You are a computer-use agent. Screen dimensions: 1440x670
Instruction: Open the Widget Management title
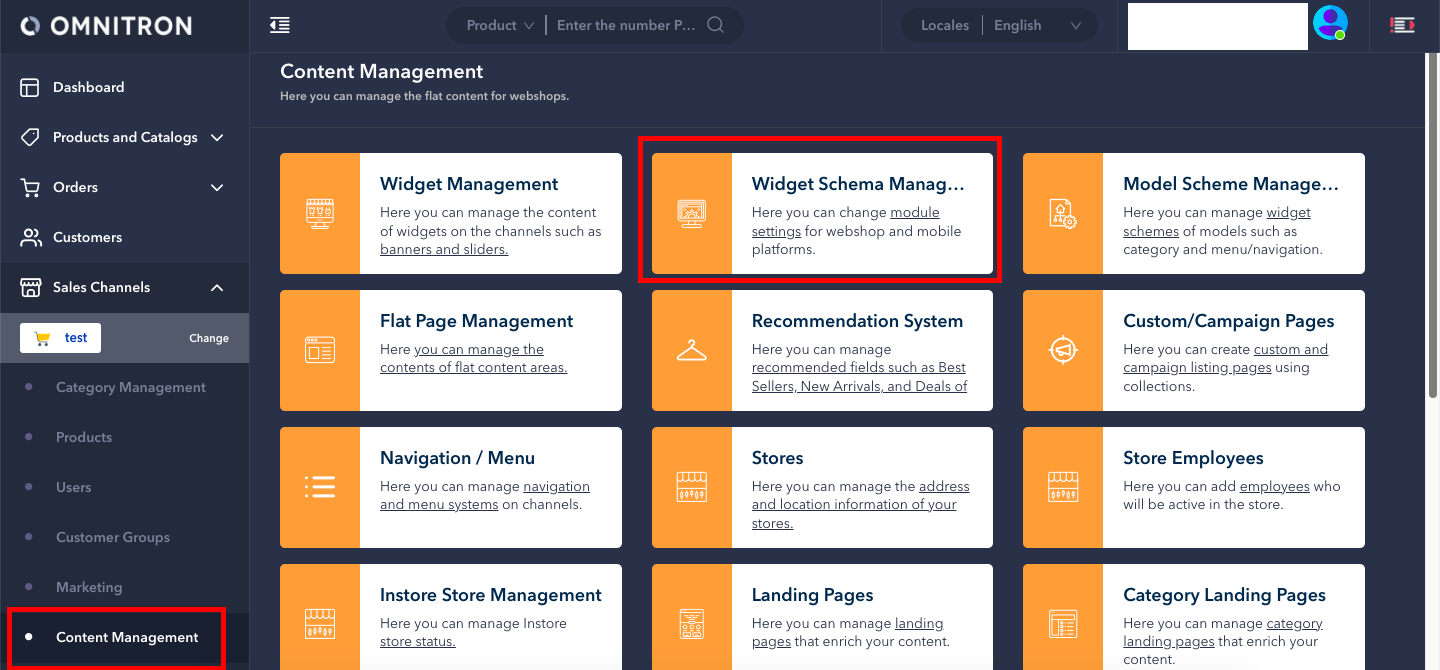pyautogui.click(x=469, y=184)
